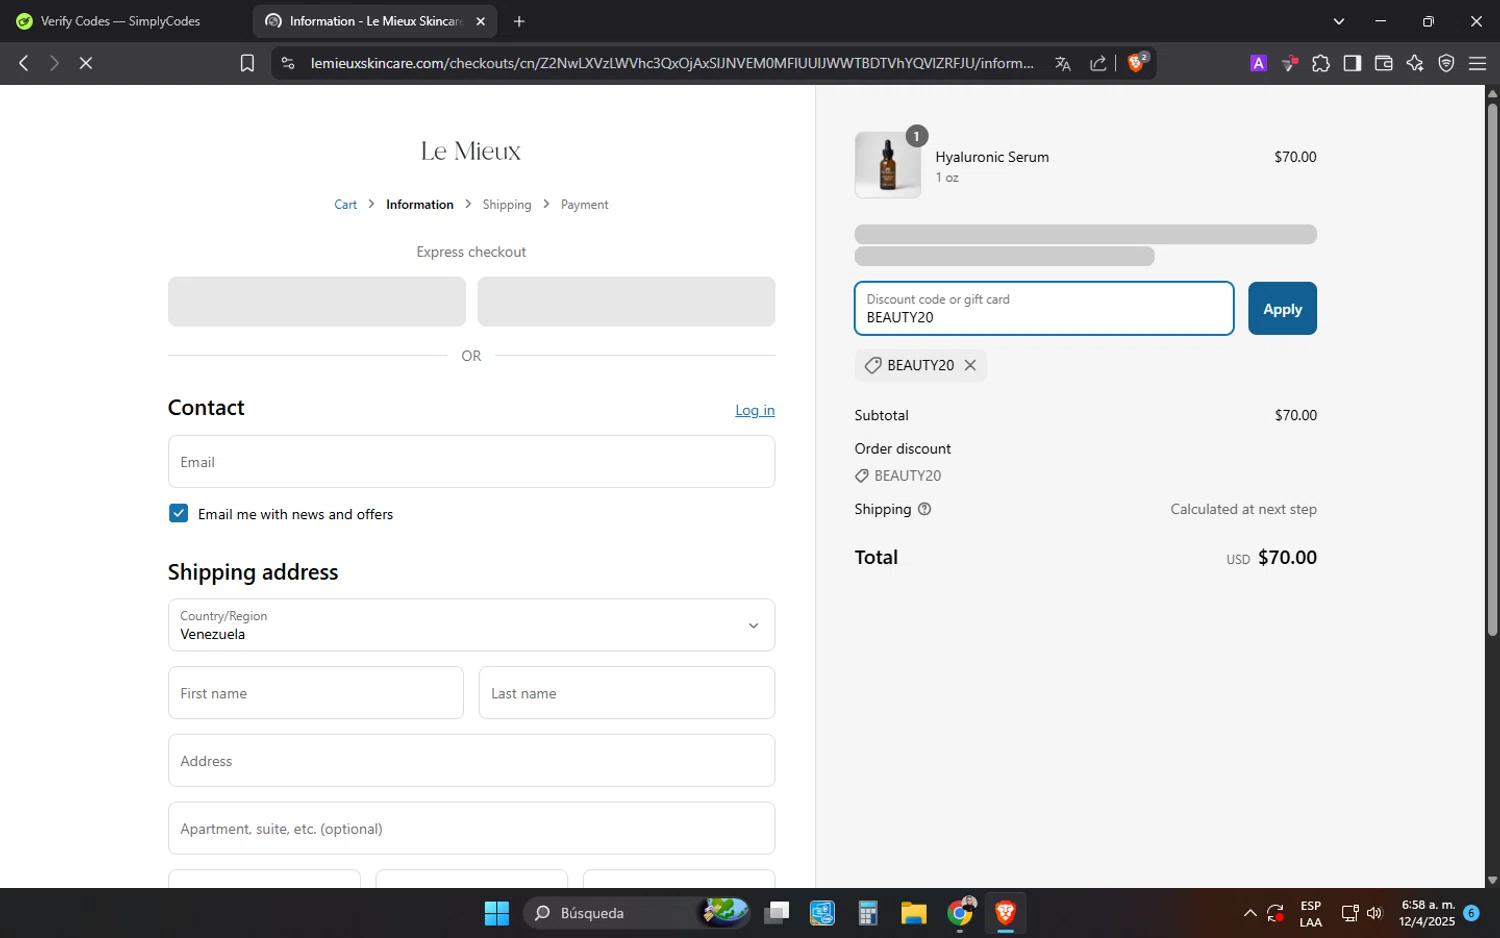Click the Information breadcrumb step
This screenshot has height=938, width=1500.
pyautogui.click(x=420, y=204)
